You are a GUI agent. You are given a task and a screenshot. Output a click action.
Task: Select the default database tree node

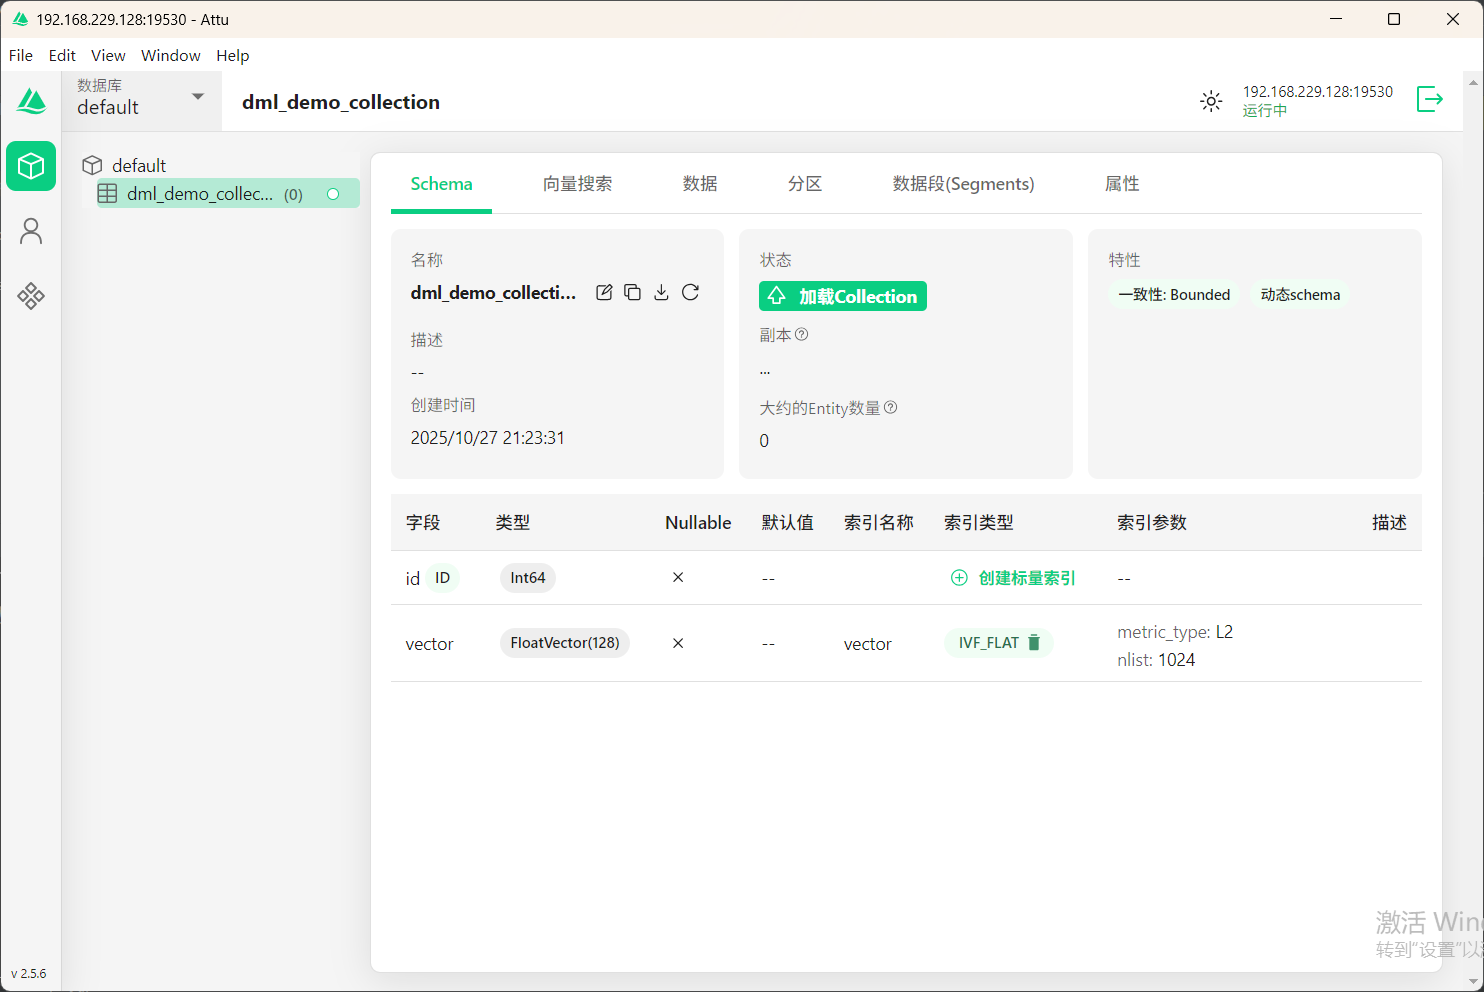pos(139,165)
